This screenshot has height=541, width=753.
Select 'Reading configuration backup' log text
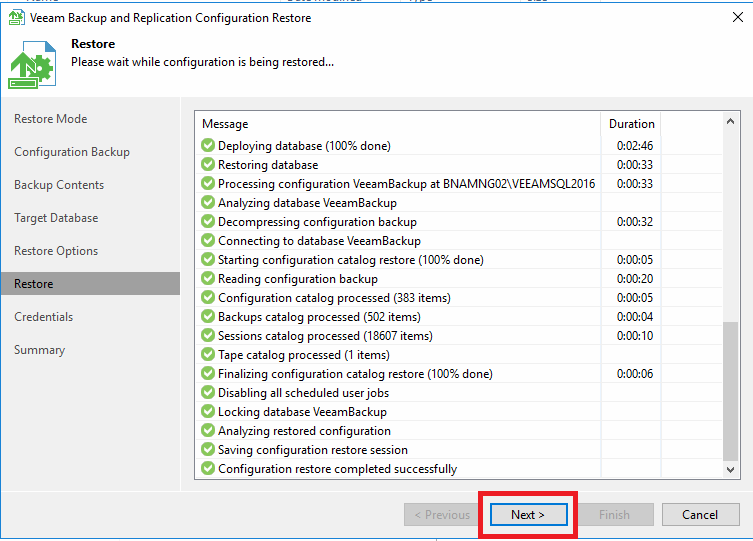[298, 279]
